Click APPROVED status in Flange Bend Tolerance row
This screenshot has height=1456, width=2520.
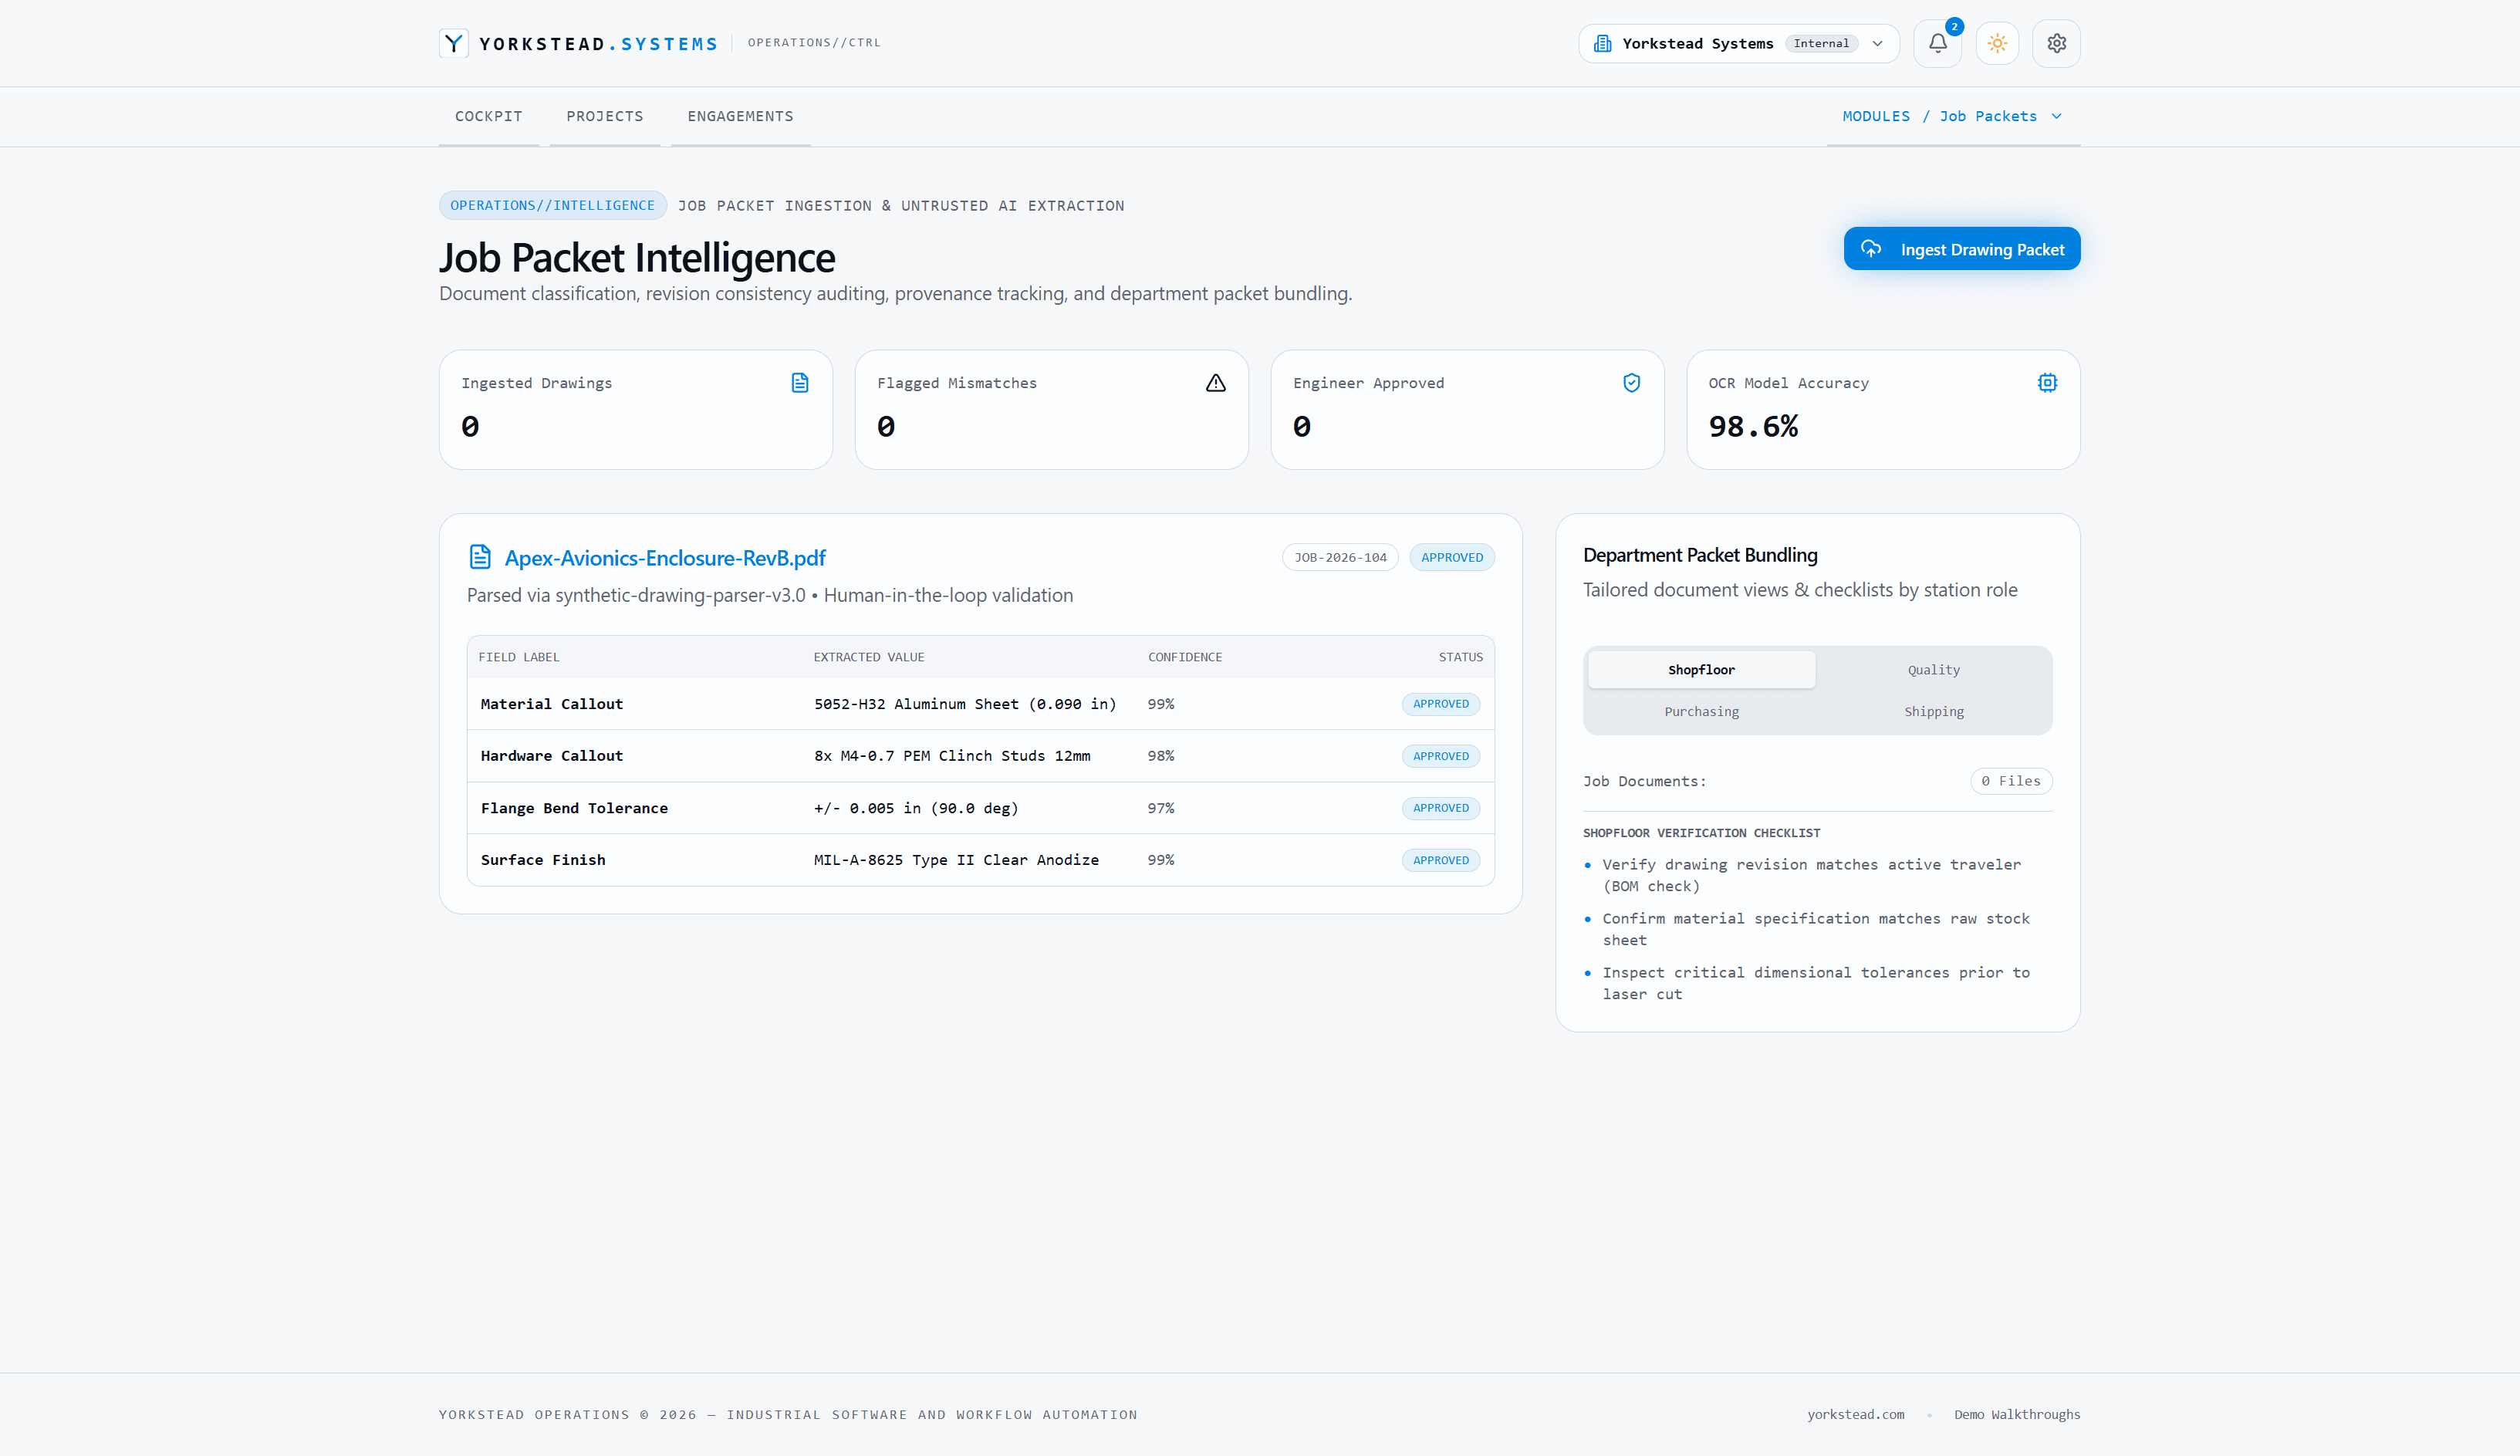click(x=1440, y=808)
